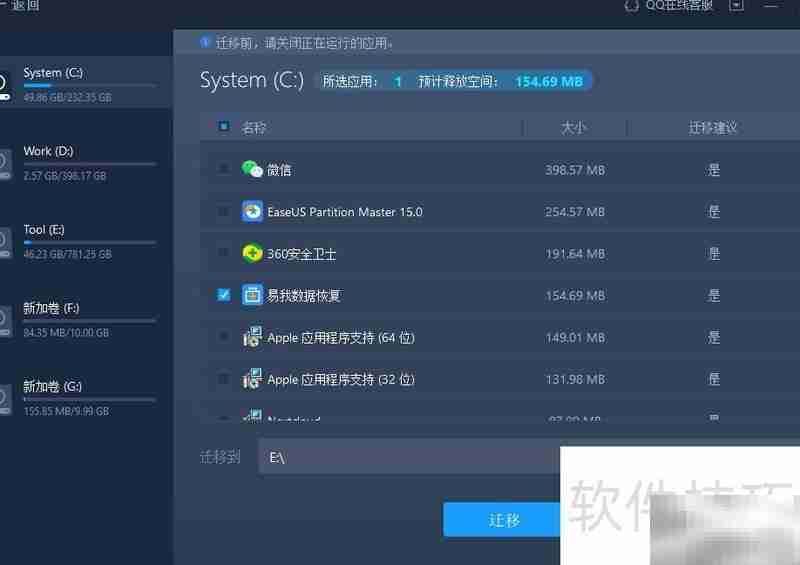Image resolution: width=800 pixels, height=565 pixels.
Task: Select Tool (E:) in the sidebar
Action: coord(86,241)
